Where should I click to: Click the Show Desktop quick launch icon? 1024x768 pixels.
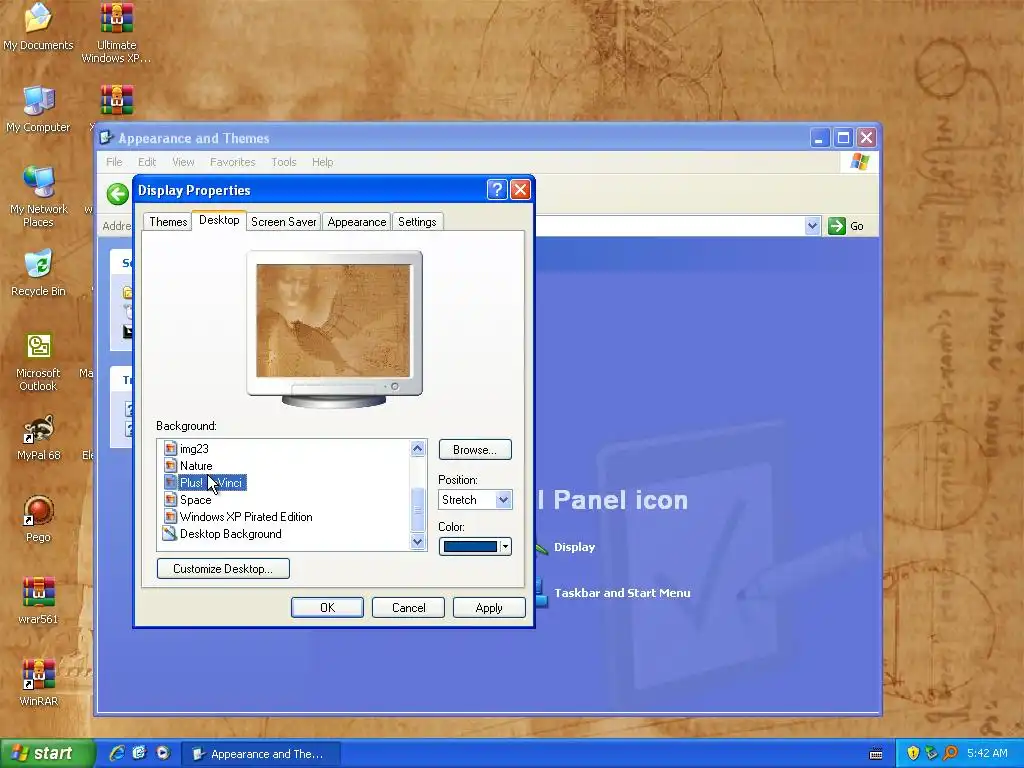click(139, 753)
